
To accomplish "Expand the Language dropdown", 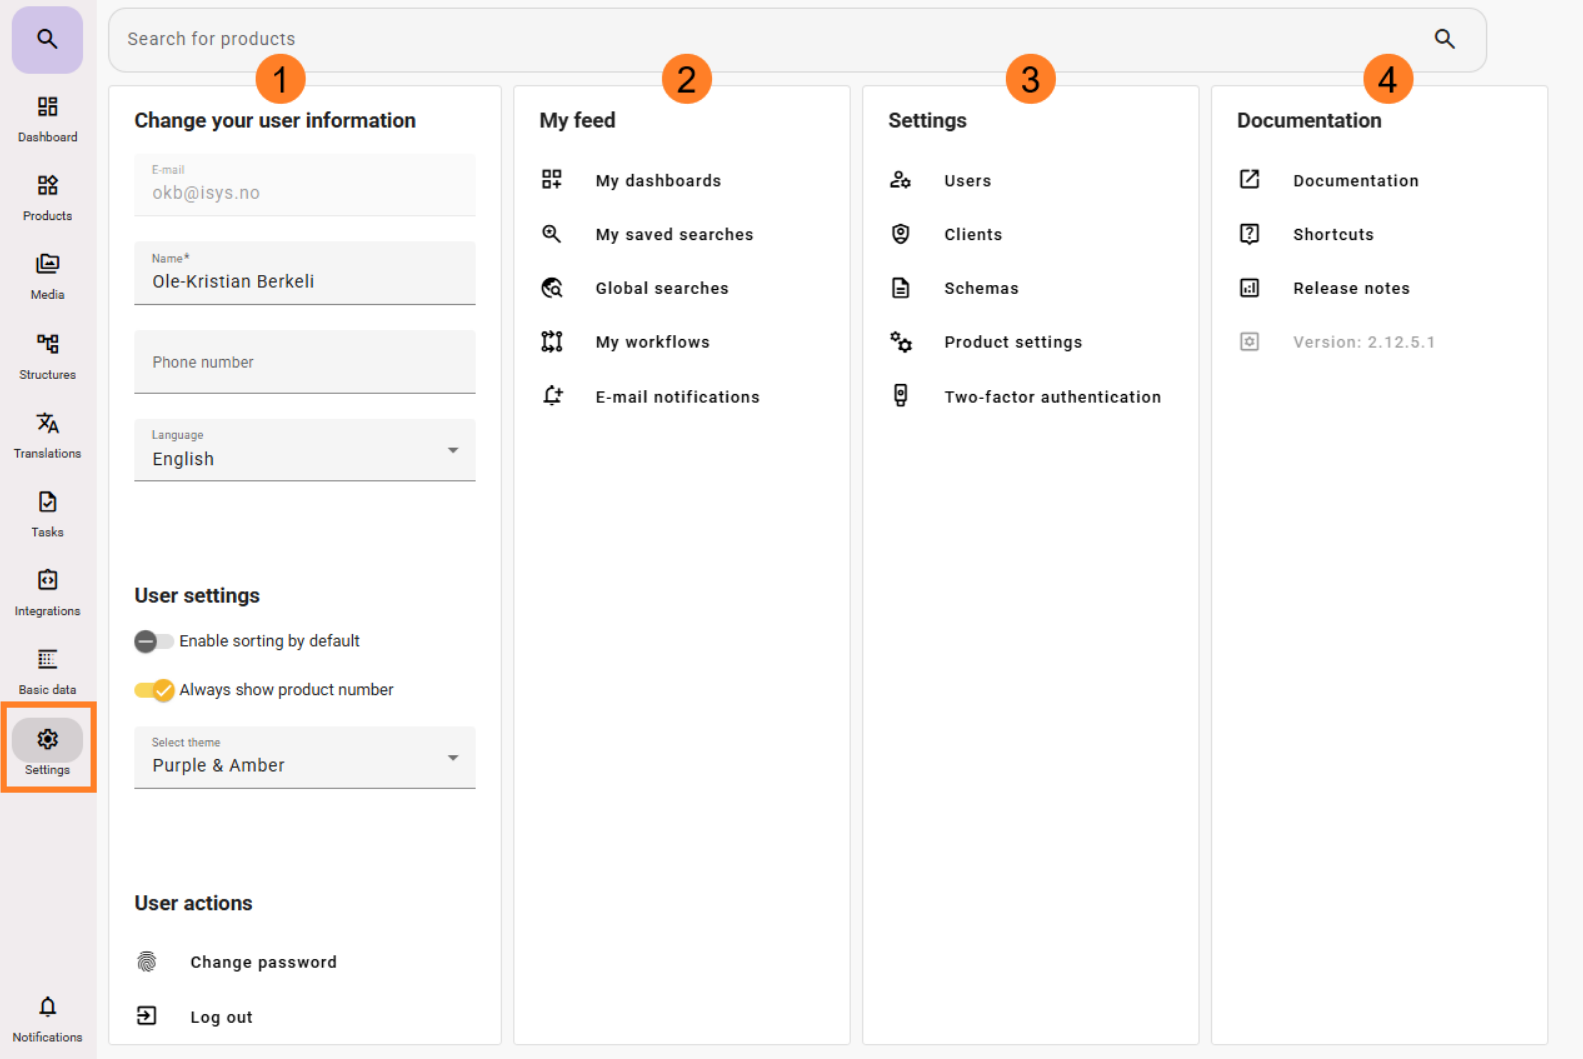I will pos(304,451).
